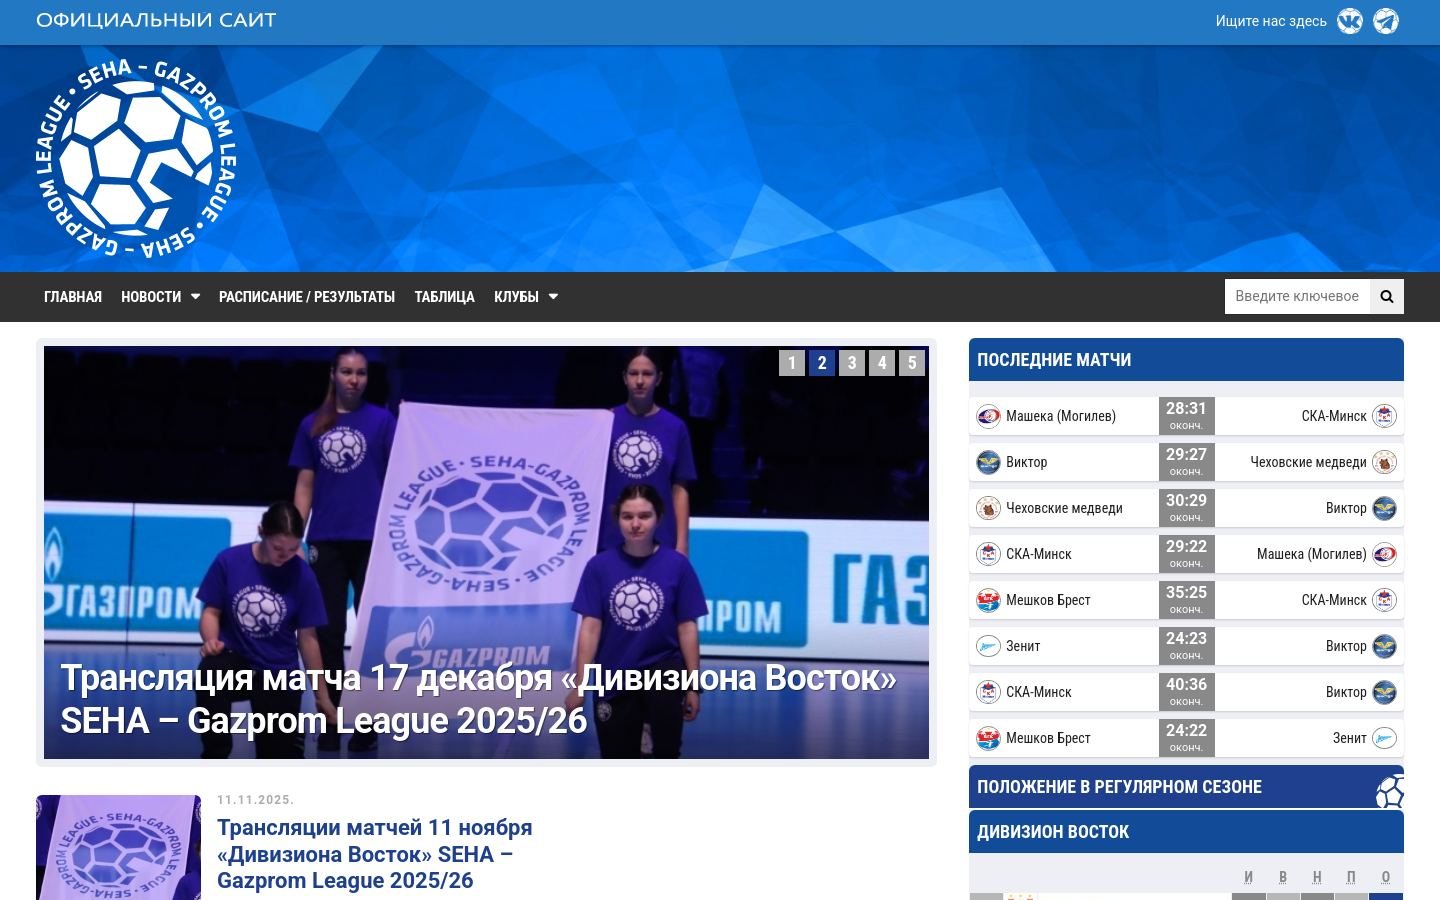The image size is (1440, 900).
Task: Click Виктор logo in 40:36 match
Action: point(1384,692)
